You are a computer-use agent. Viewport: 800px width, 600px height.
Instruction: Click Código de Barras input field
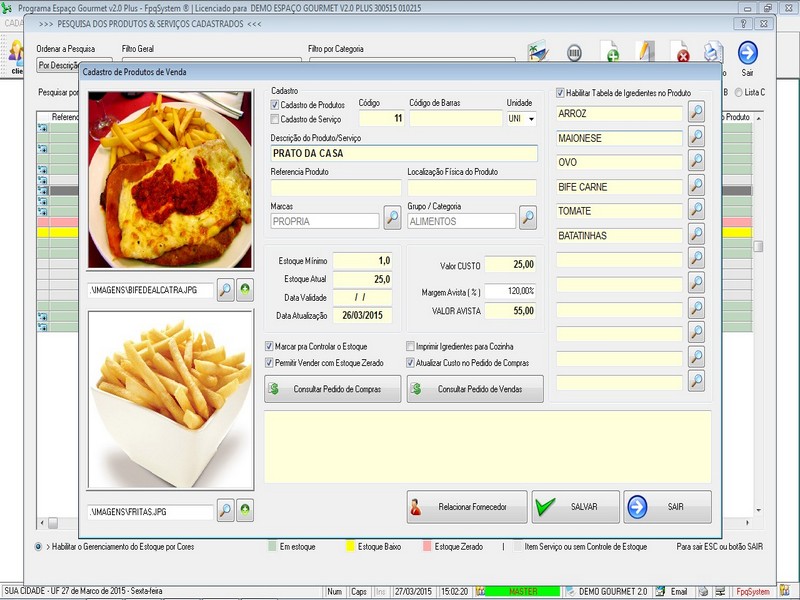click(x=456, y=118)
